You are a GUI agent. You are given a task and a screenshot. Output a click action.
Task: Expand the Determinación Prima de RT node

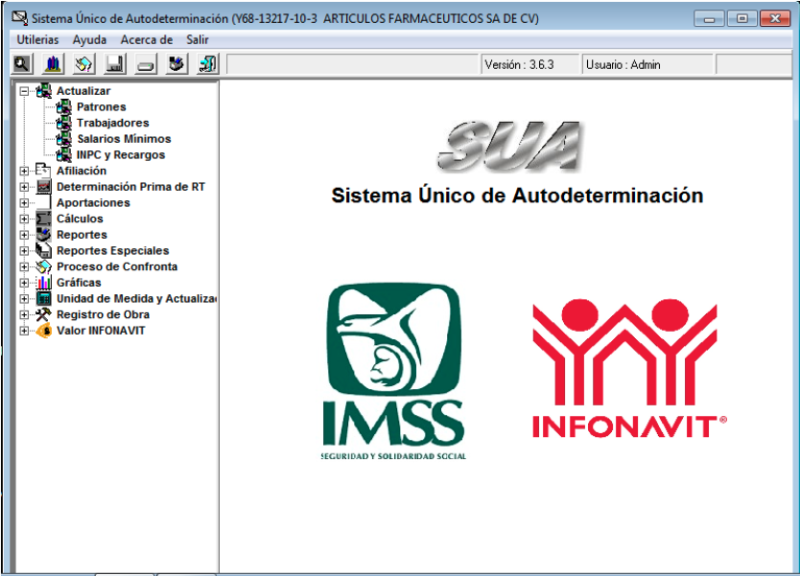pyautogui.click(x=24, y=187)
